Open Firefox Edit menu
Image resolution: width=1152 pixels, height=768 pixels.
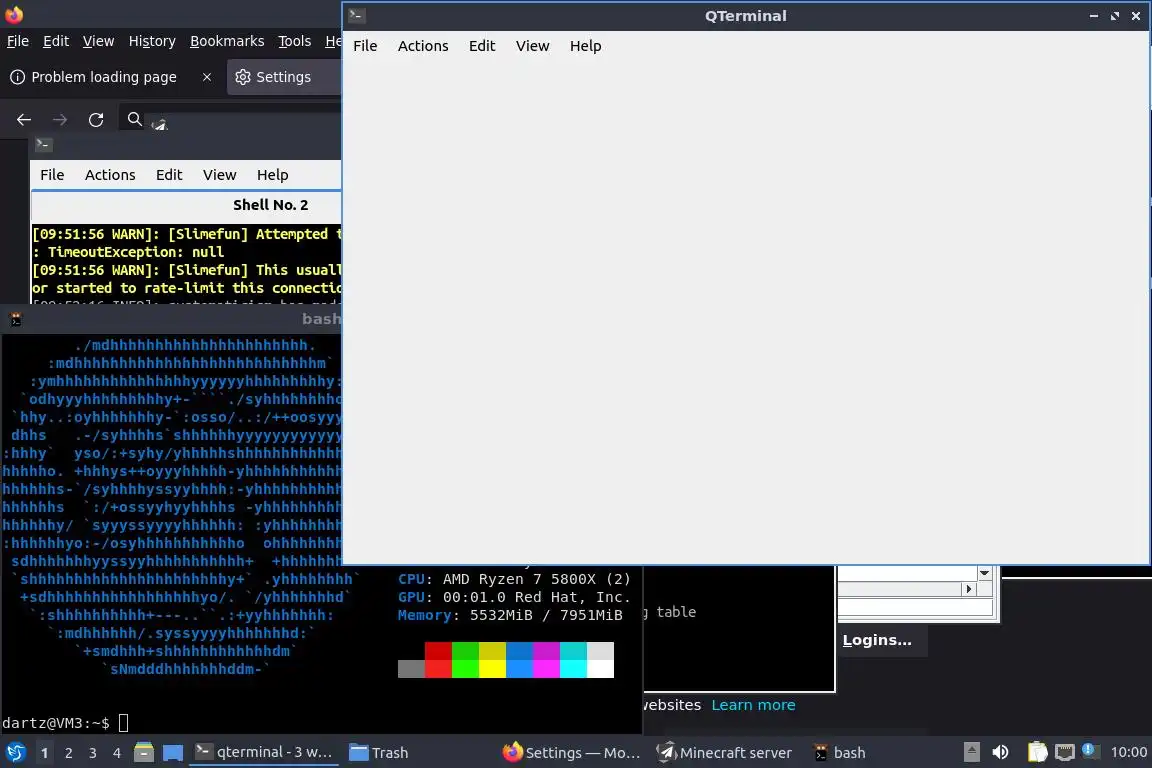(56, 41)
